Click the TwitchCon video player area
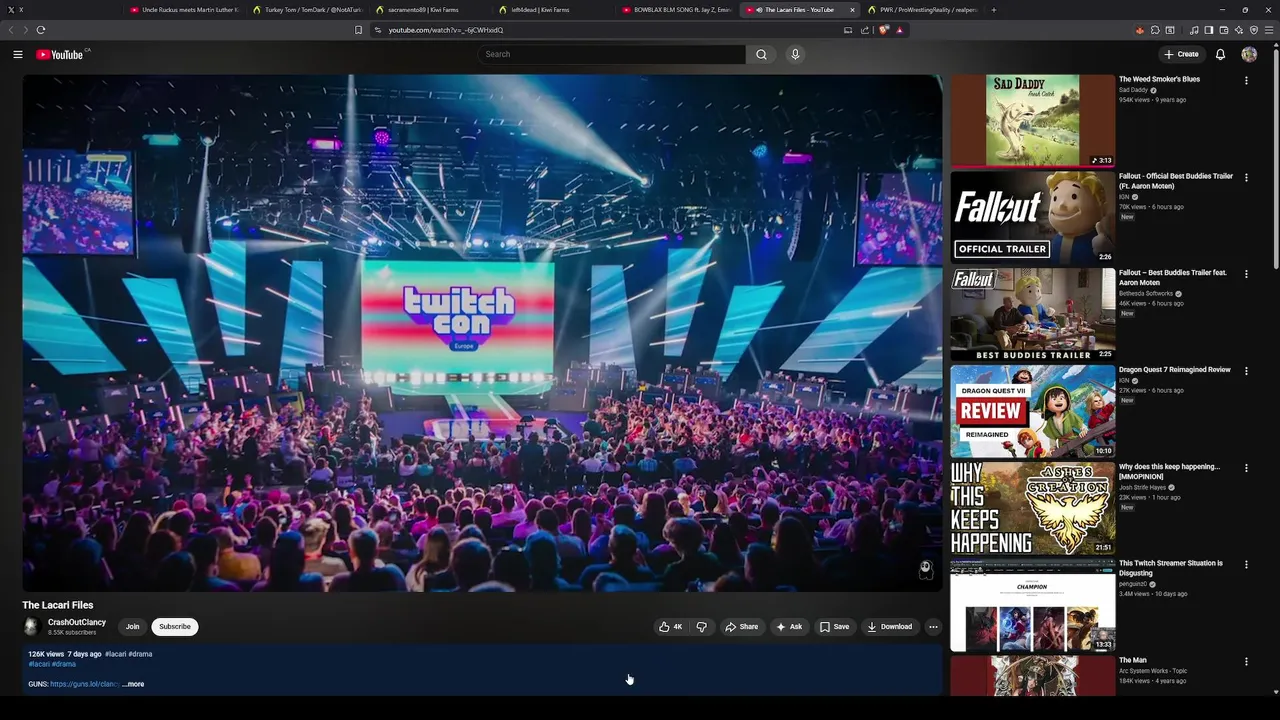 click(x=482, y=333)
